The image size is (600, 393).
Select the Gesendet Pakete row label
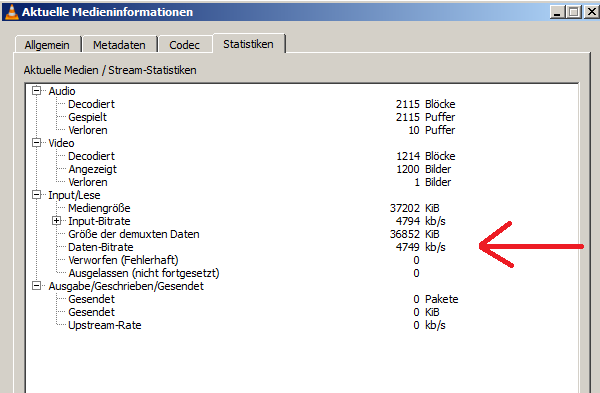pyautogui.click(x=91, y=299)
